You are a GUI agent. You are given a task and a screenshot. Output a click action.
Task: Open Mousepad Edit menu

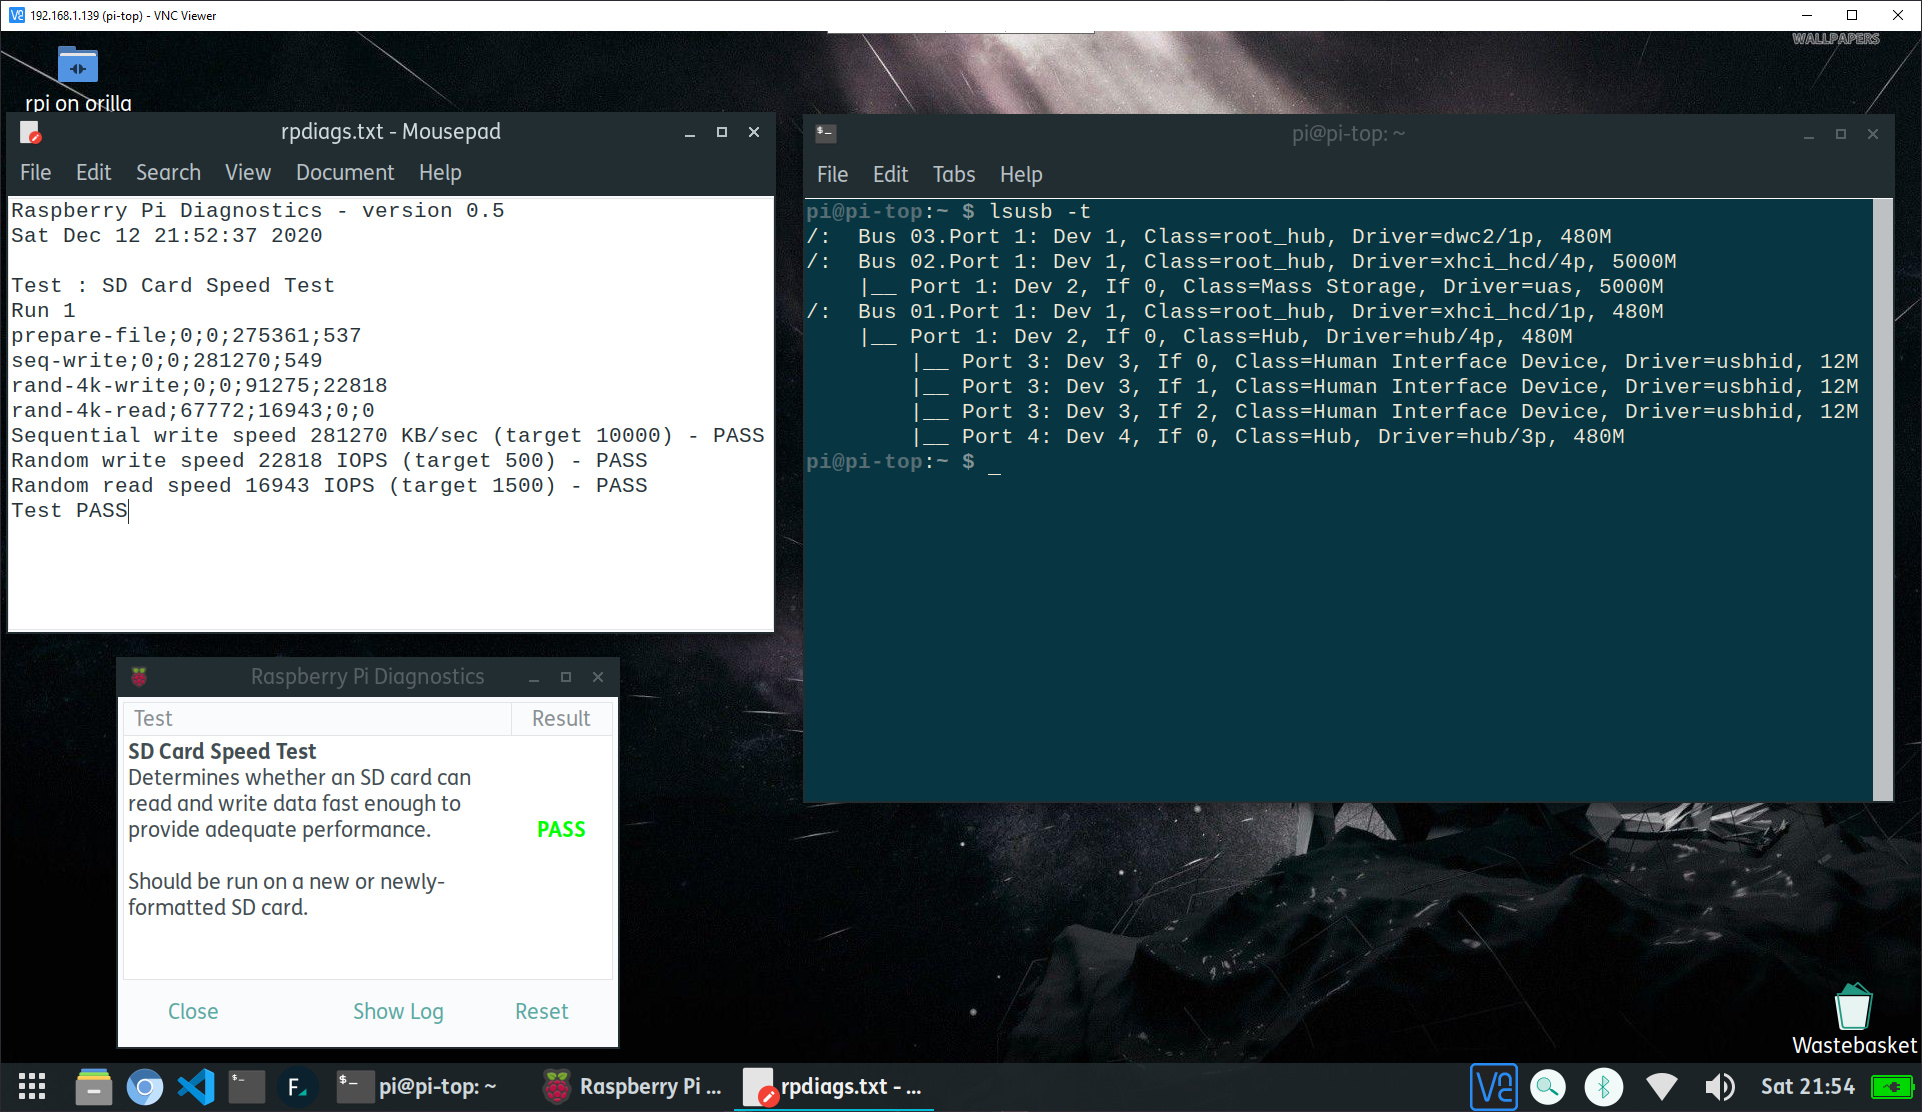point(94,173)
